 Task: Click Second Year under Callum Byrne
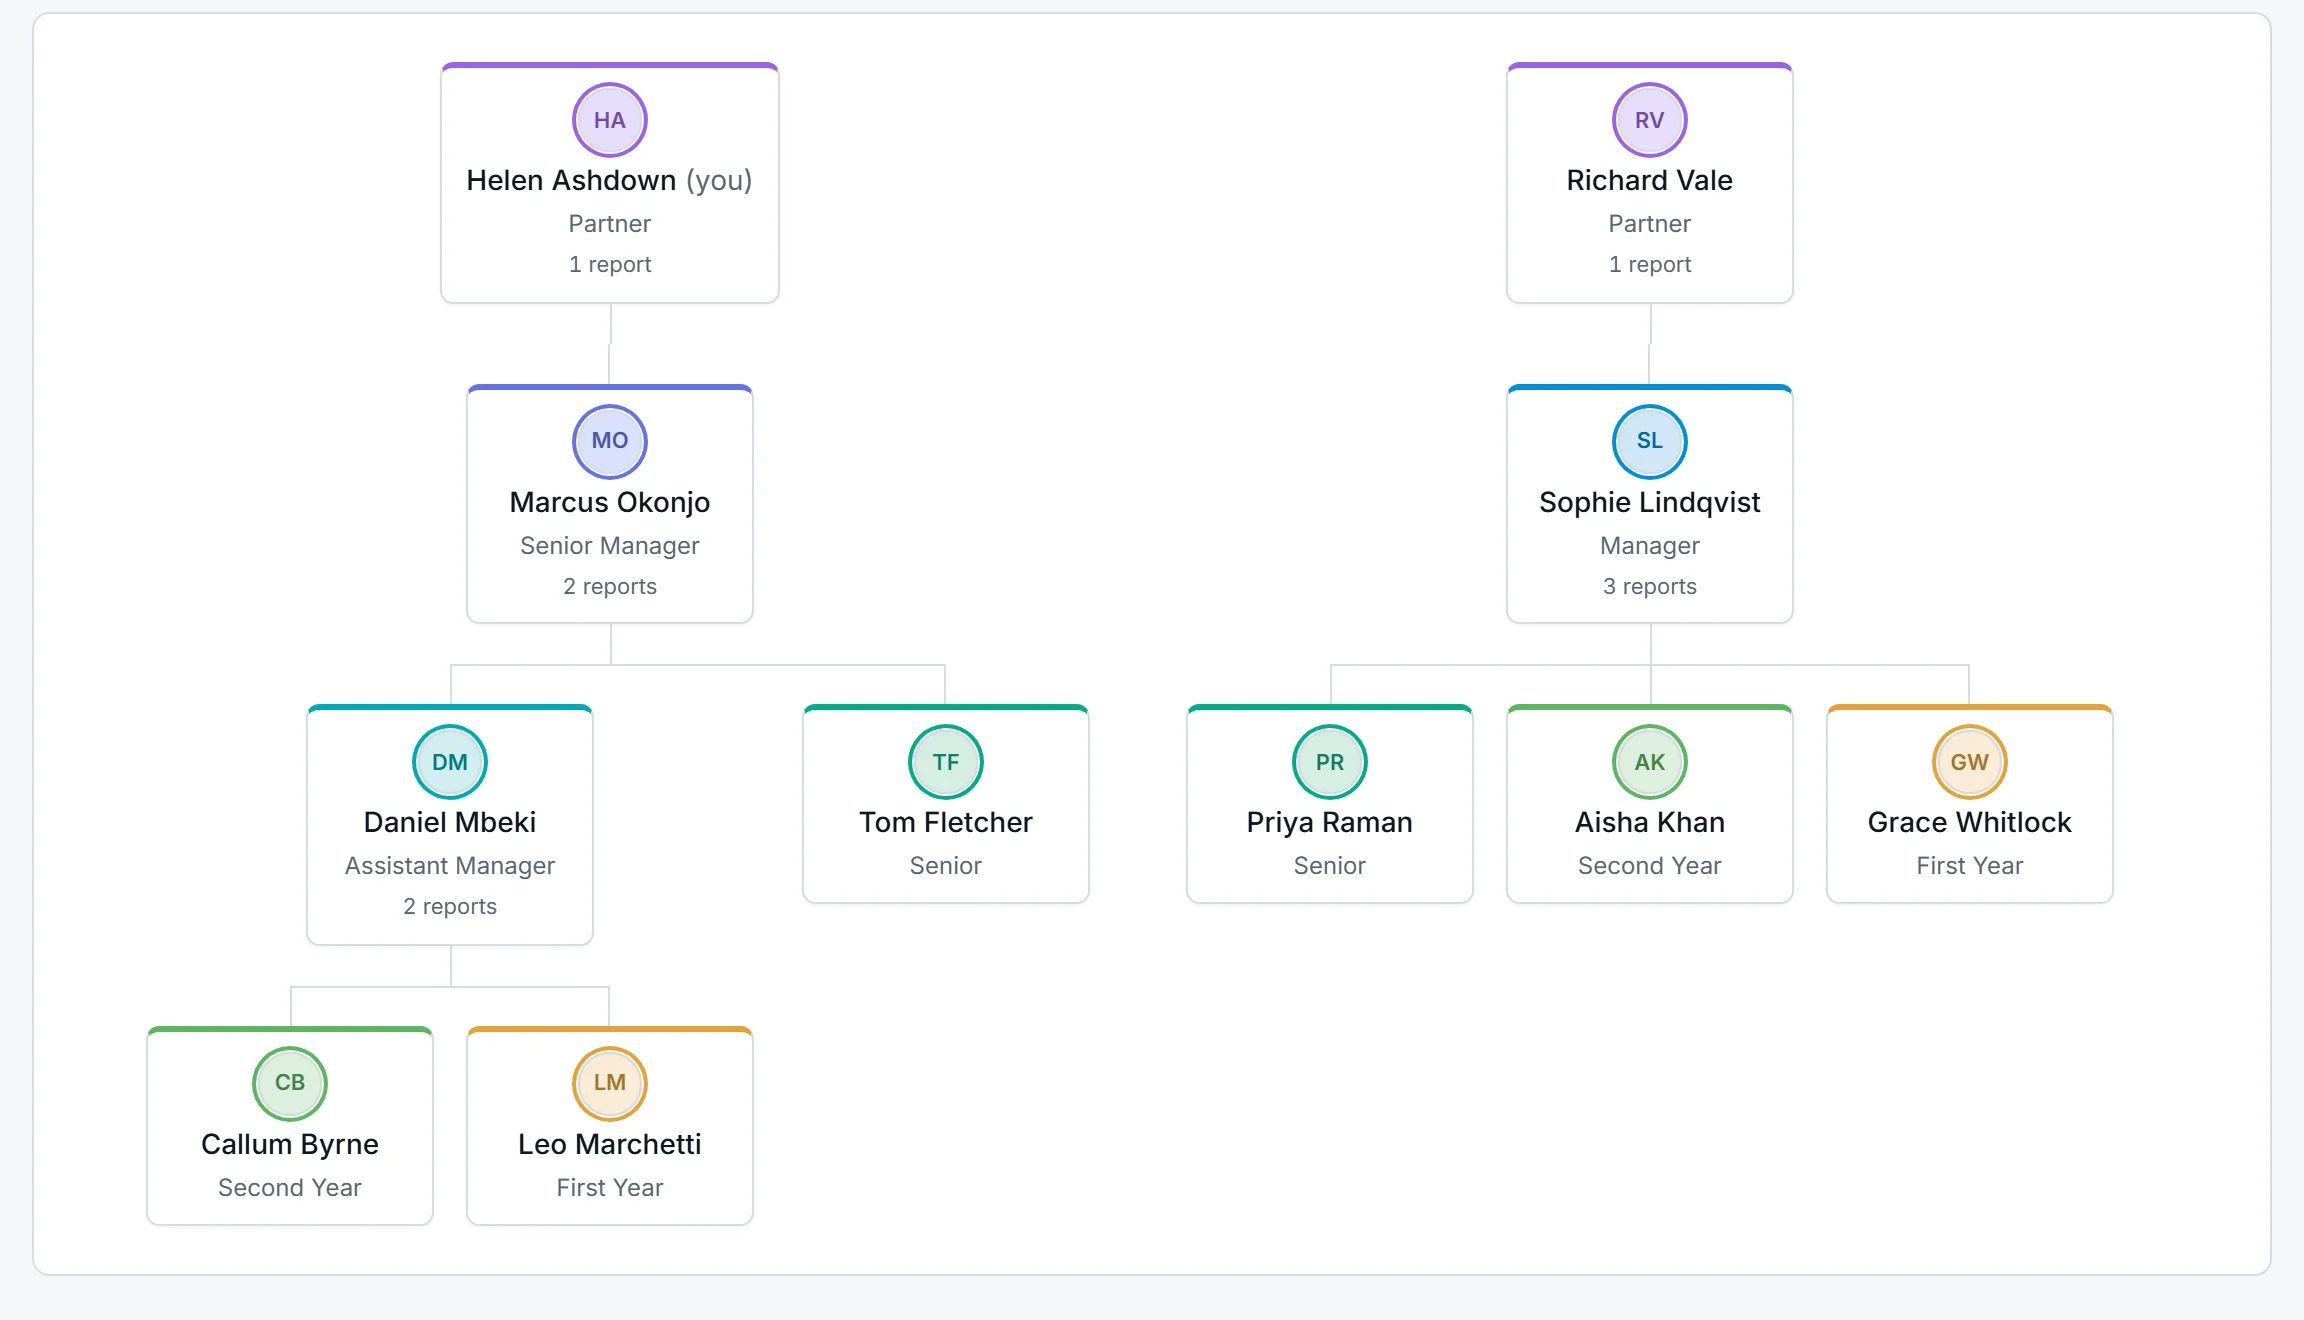pos(290,1187)
